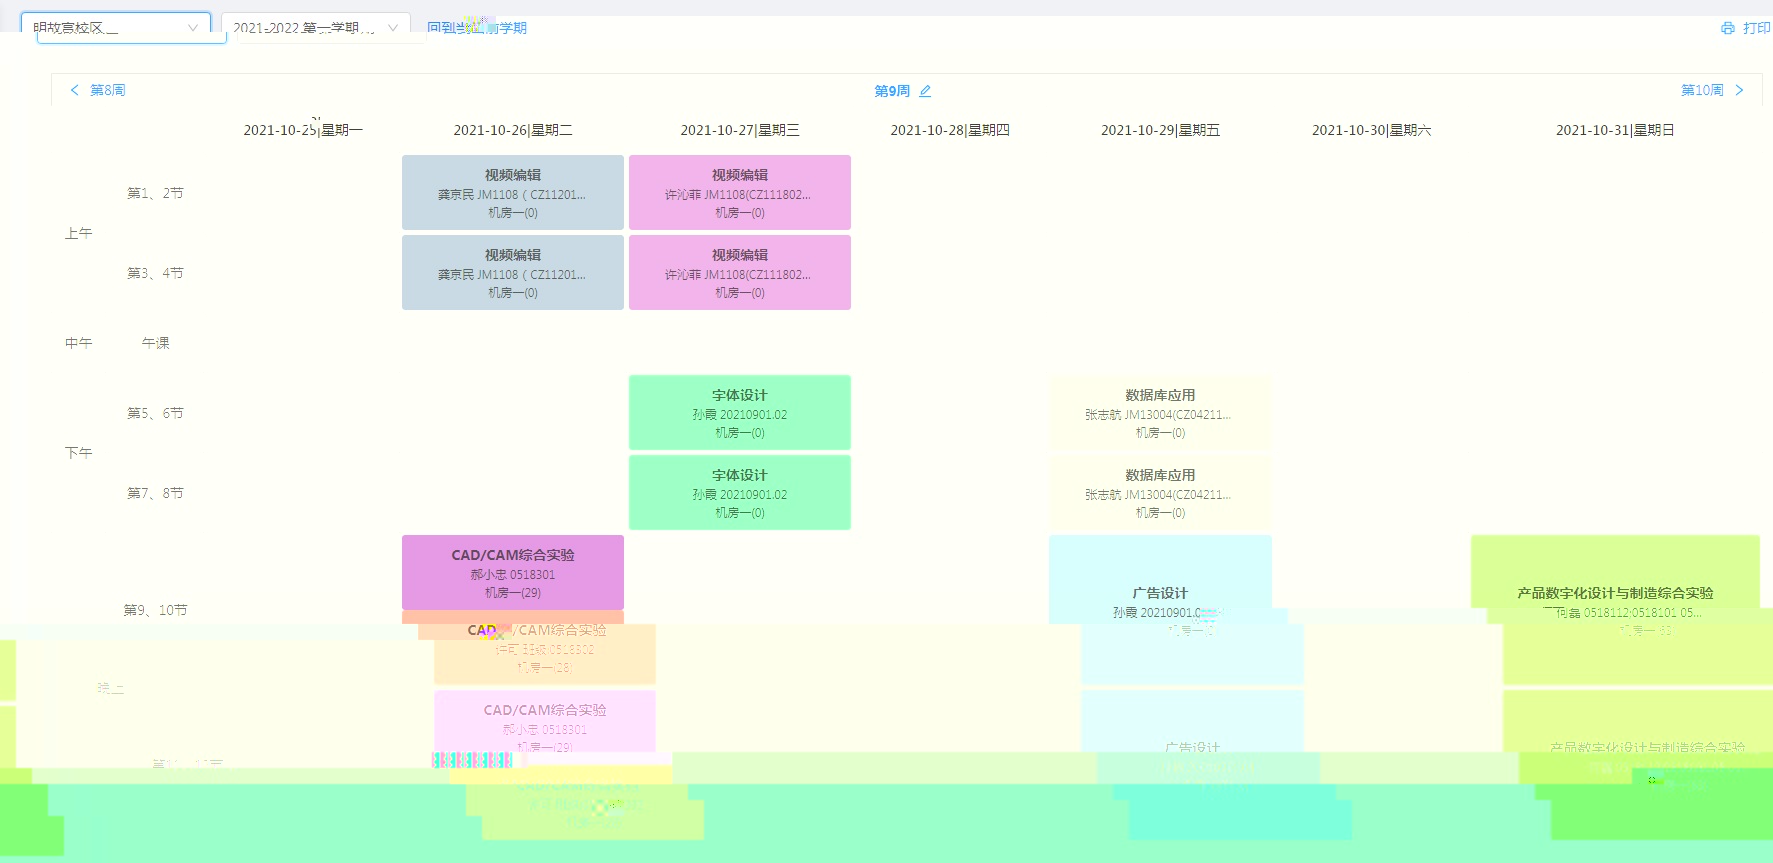Click the 第1、2节 period label
The width and height of the screenshot is (1773, 863).
coord(155,193)
